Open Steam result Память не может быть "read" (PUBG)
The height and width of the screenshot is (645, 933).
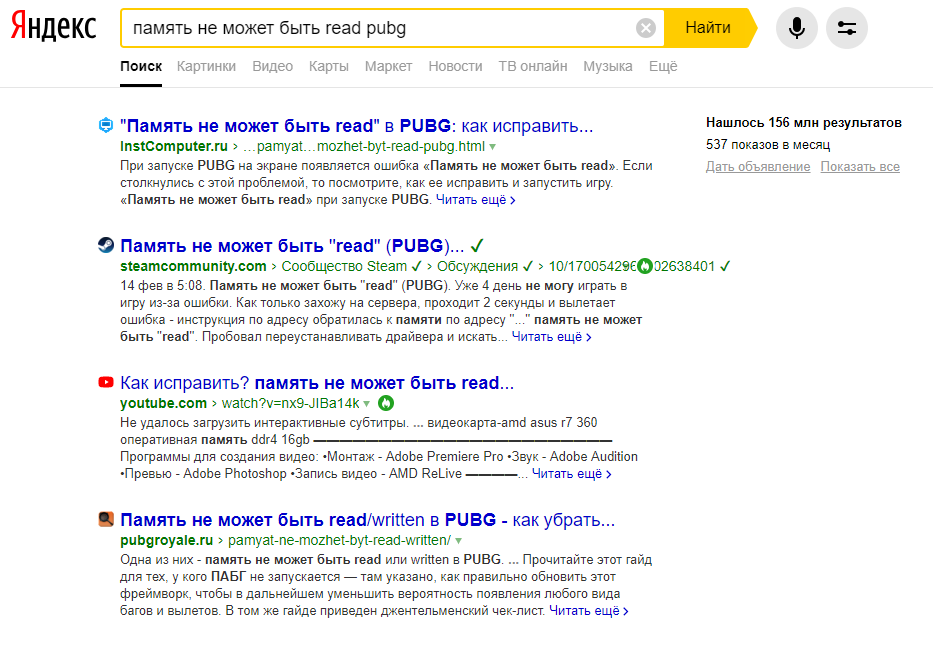coord(292,246)
